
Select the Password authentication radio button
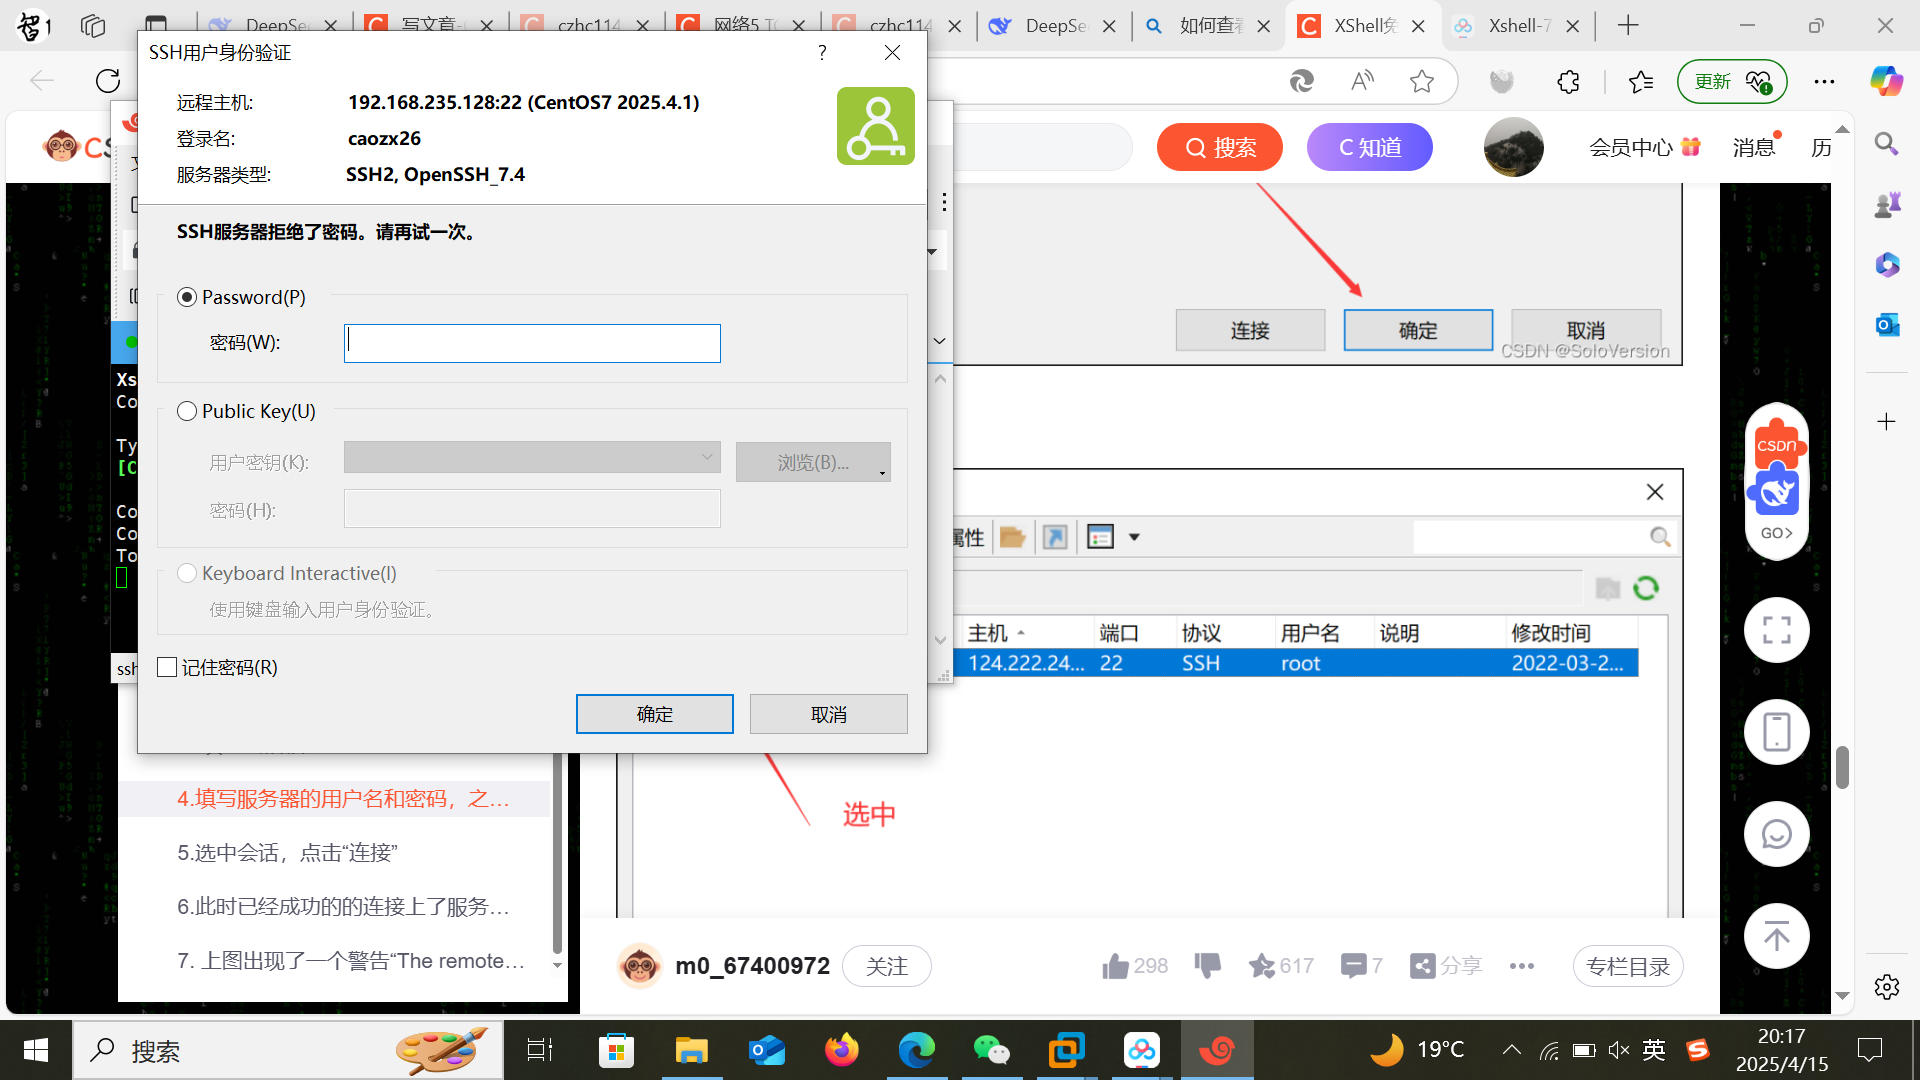pyautogui.click(x=187, y=298)
